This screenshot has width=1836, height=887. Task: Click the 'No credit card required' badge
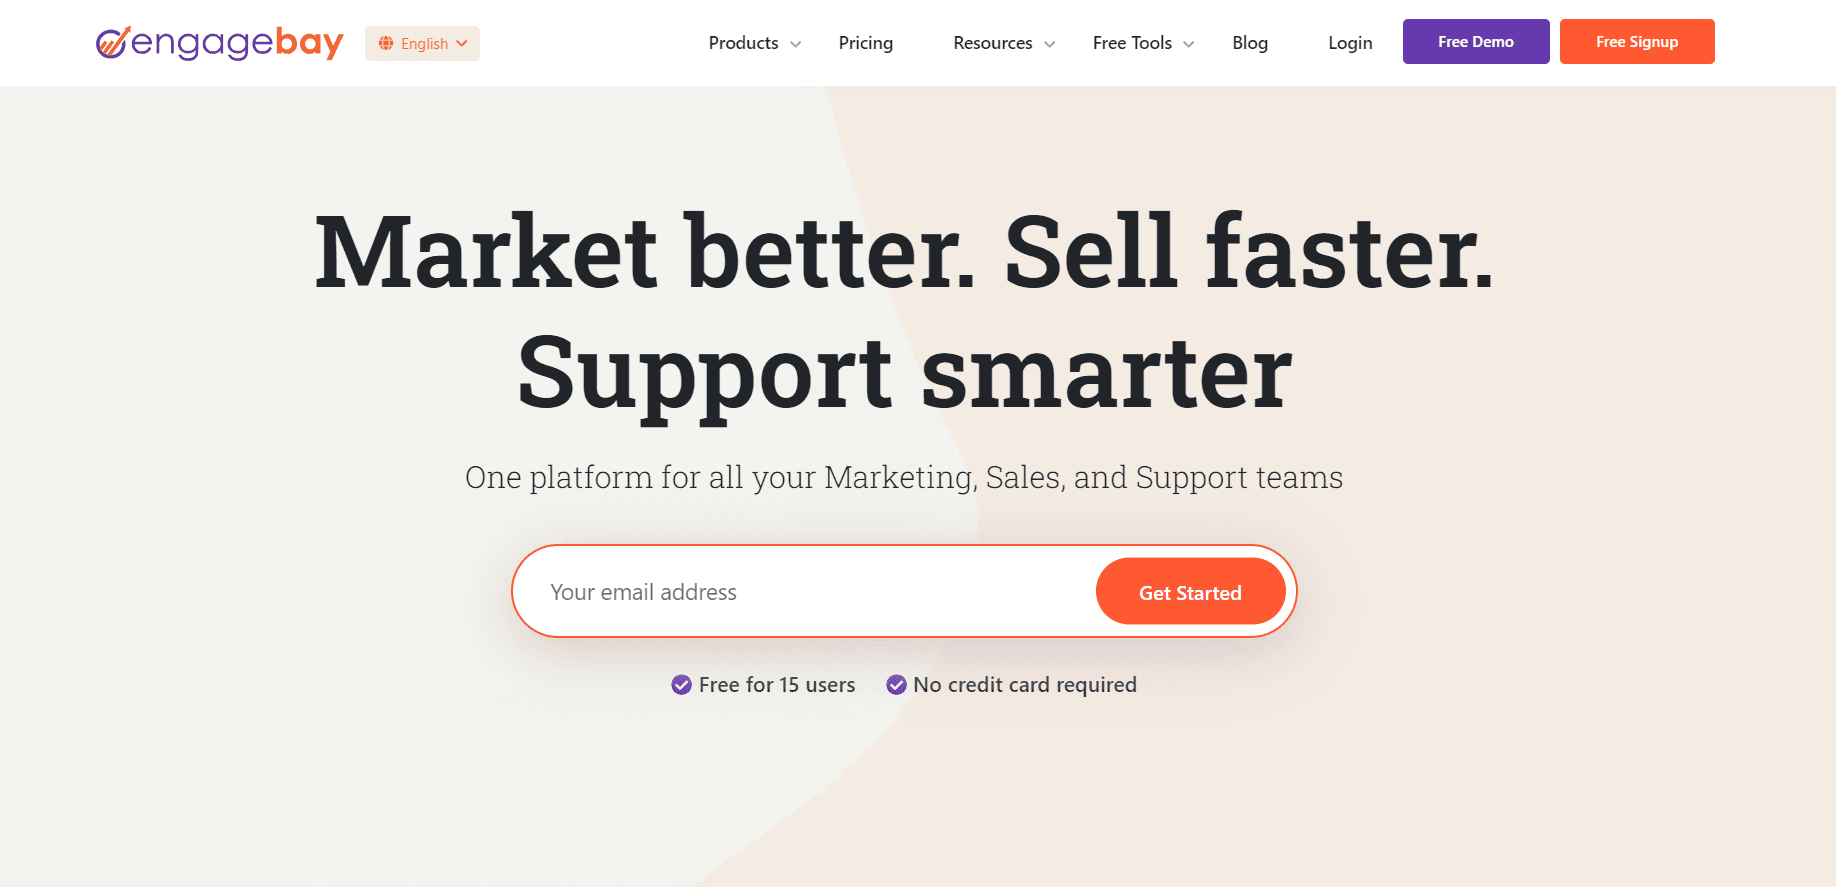[x=1011, y=685]
